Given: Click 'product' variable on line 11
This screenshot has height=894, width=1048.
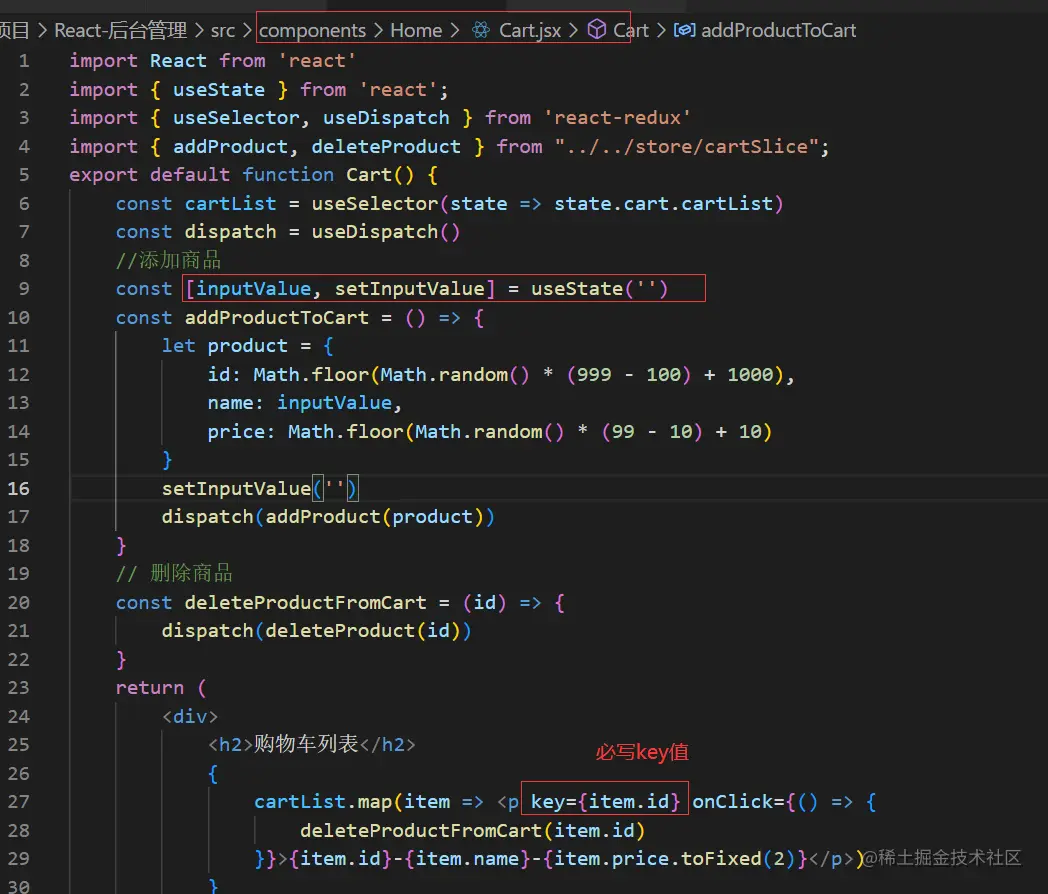Looking at the screenshot, I should 247,345.
